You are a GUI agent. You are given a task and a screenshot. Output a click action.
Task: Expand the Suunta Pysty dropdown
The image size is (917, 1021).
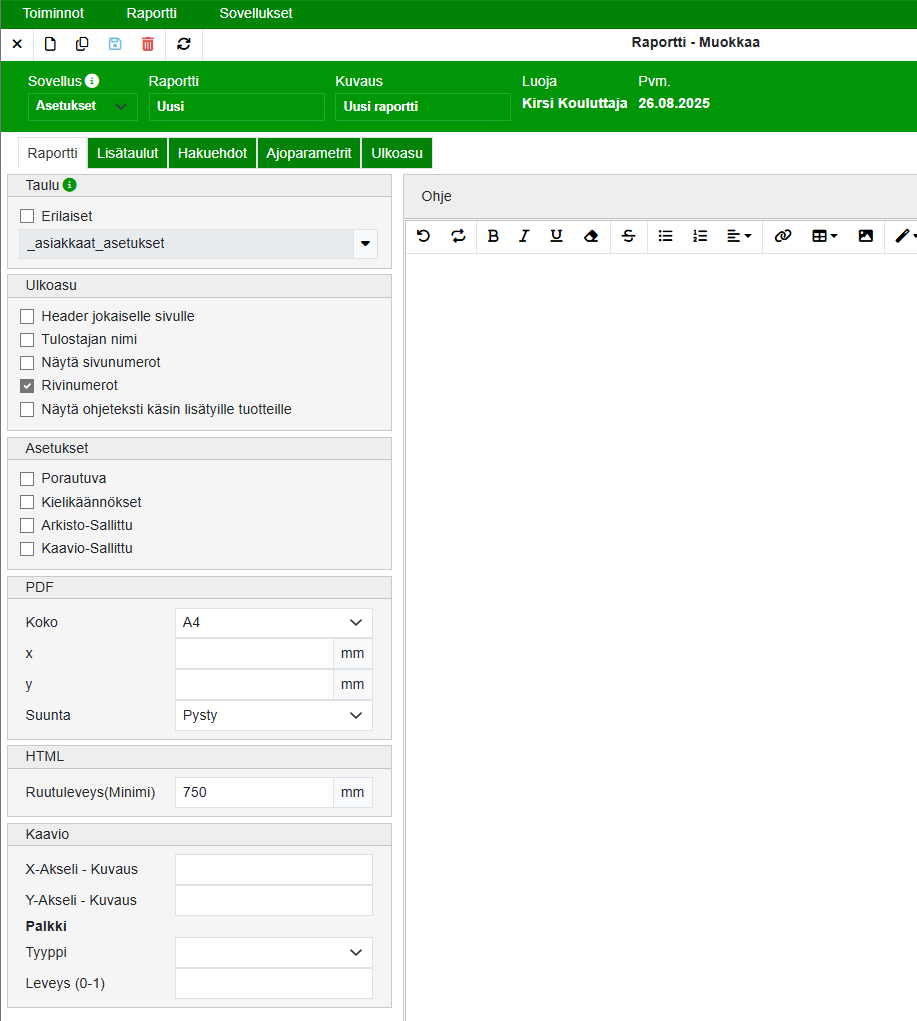point(273,716)
